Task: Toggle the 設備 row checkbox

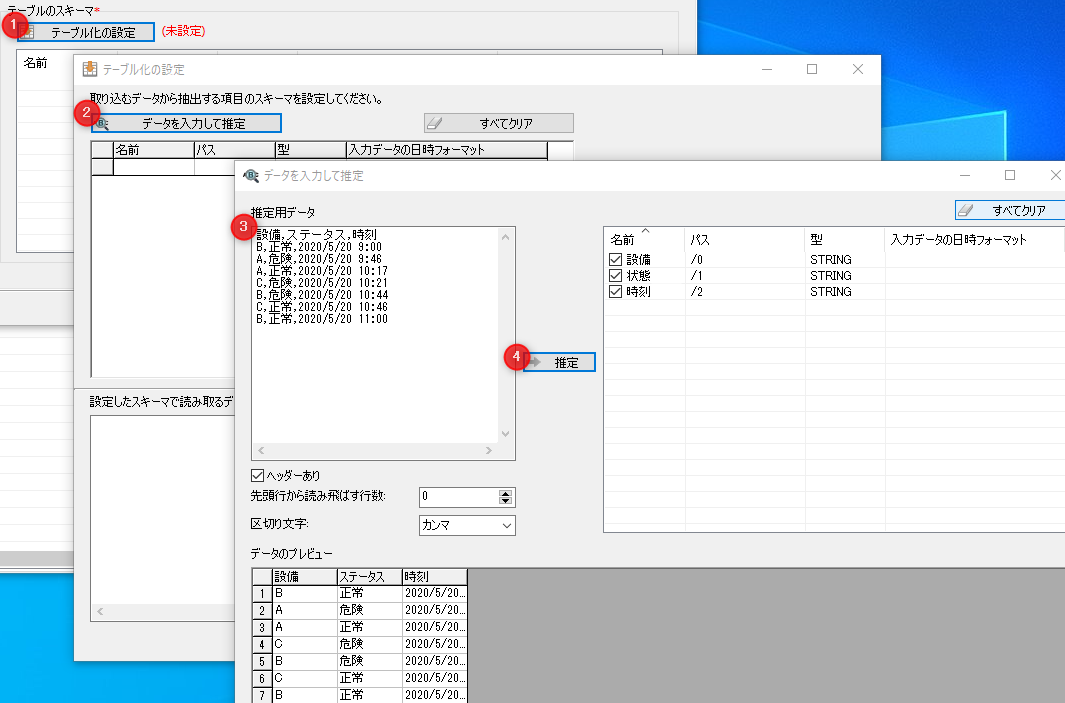Action: 615,259
